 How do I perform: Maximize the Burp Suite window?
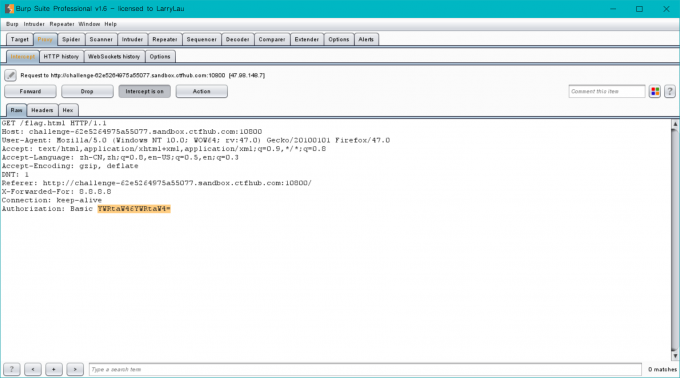[639, 9]
